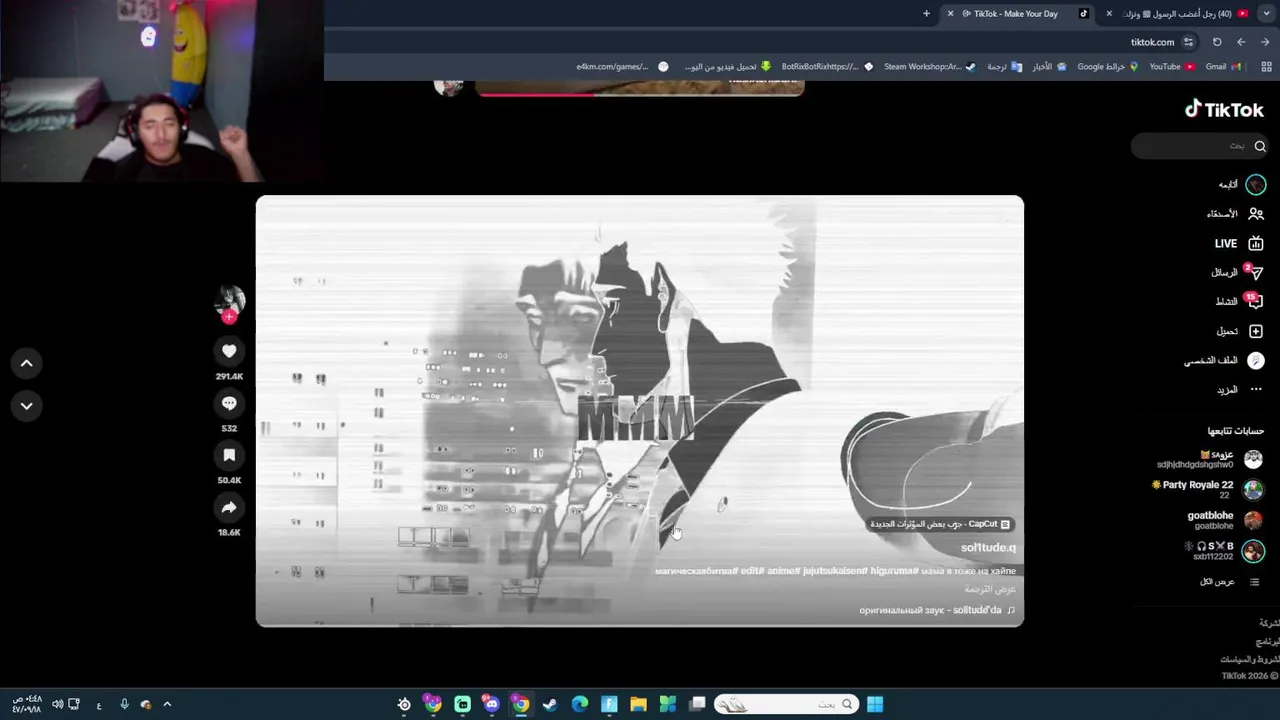The height and width of the screenshot is (720, 1280).
Task: Open Steam from the taskbar
Action: (550, 704)
